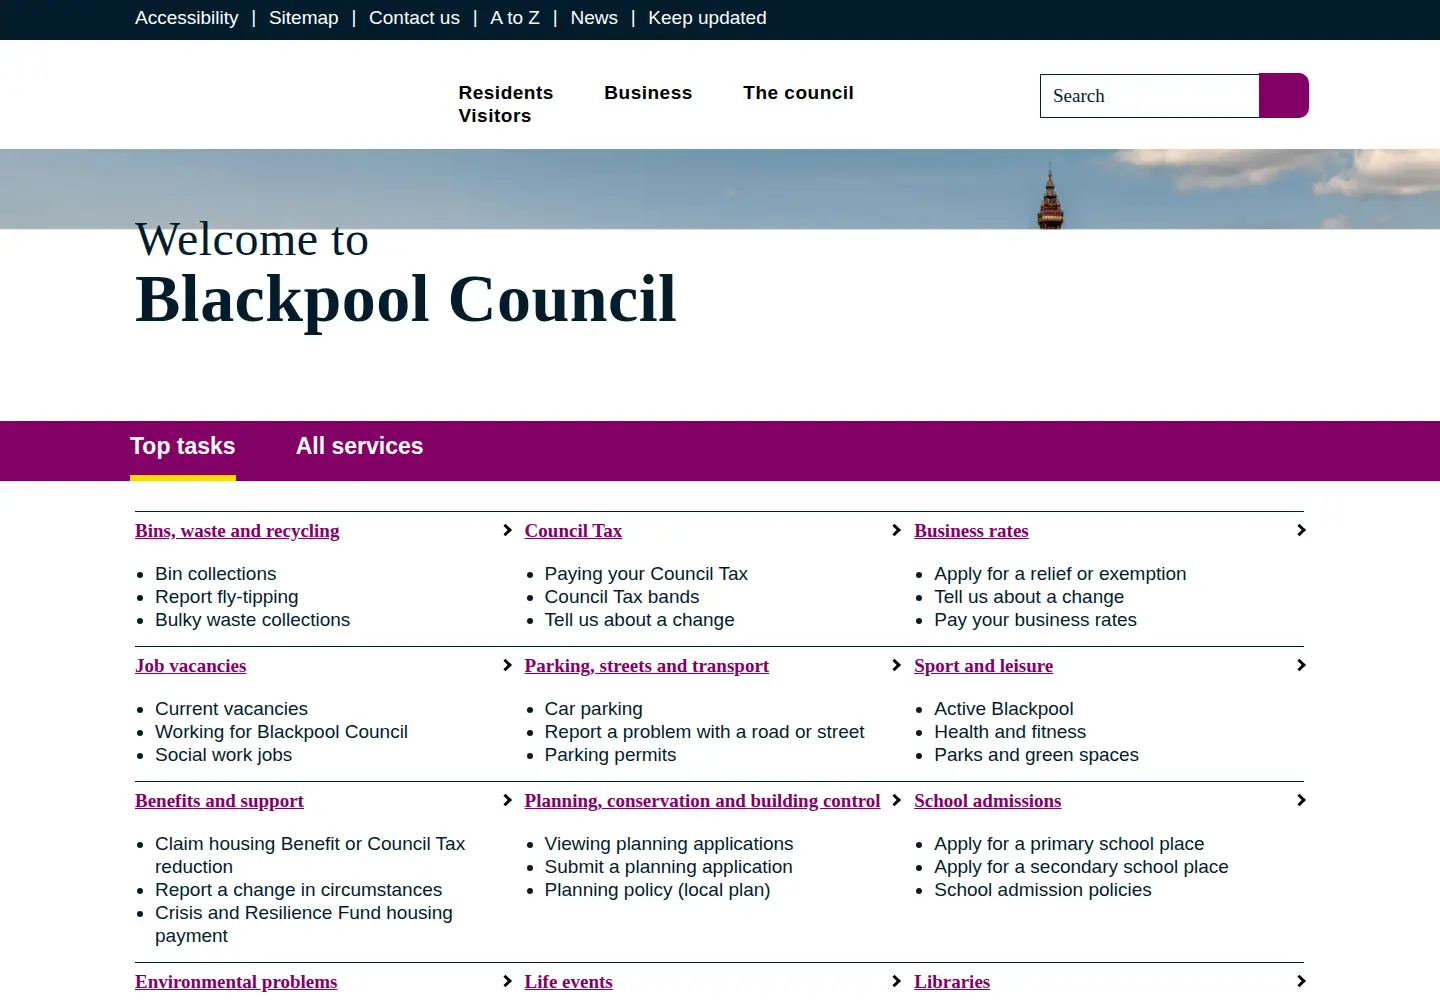
Task: Click the chevron arrow for School admissions
Action: coord(1301,800)
